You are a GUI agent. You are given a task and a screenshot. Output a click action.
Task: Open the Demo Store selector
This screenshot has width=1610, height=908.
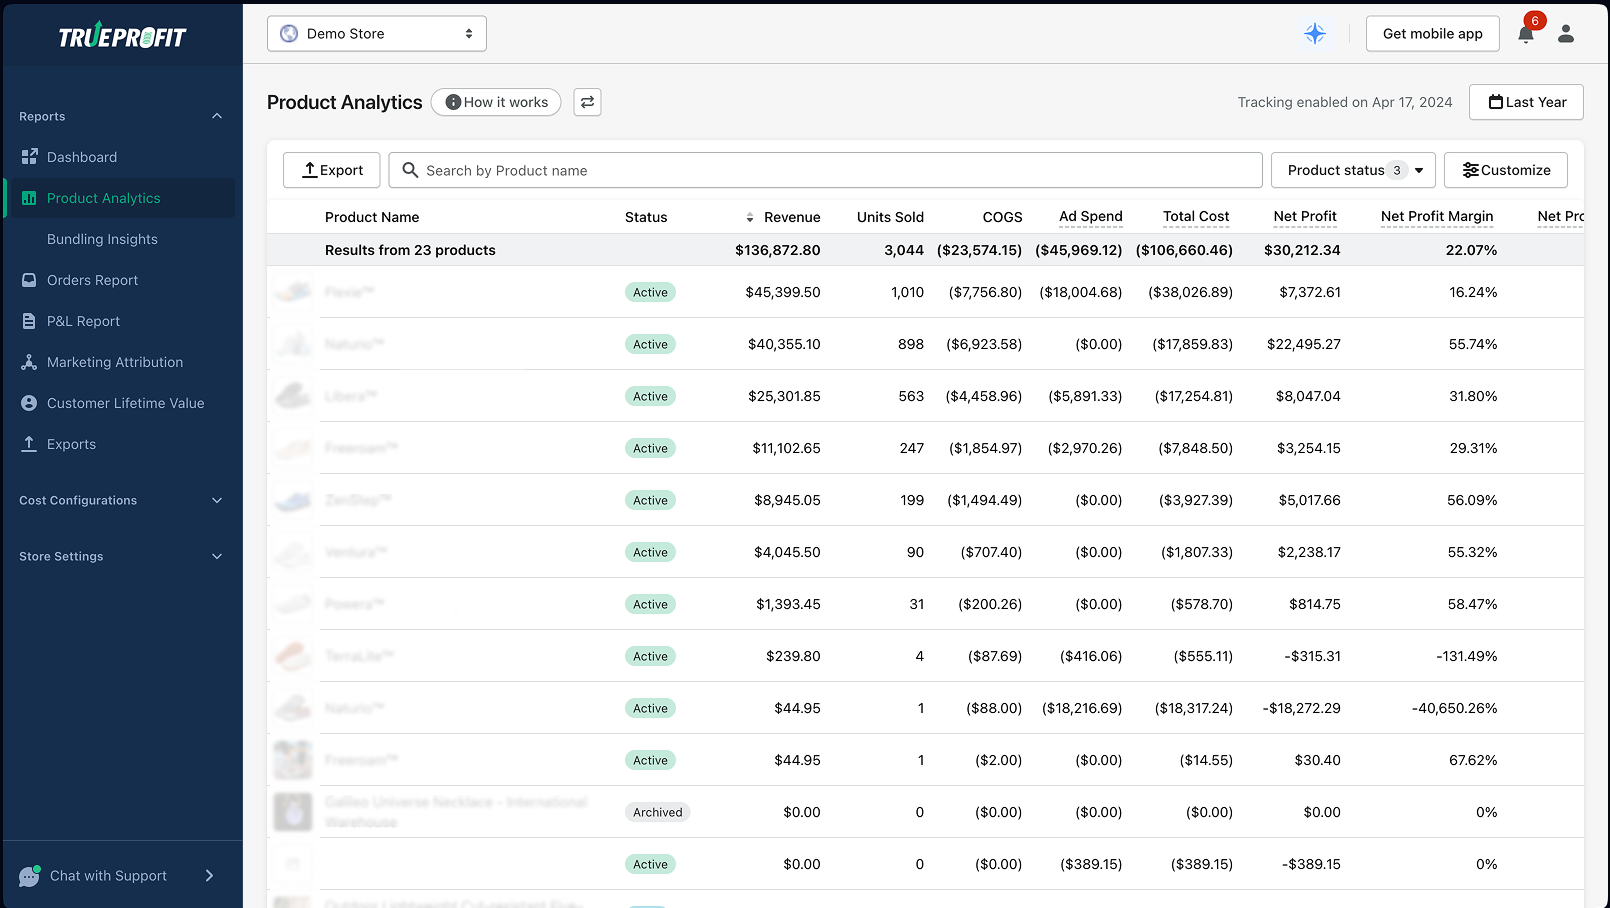(376, 33)
